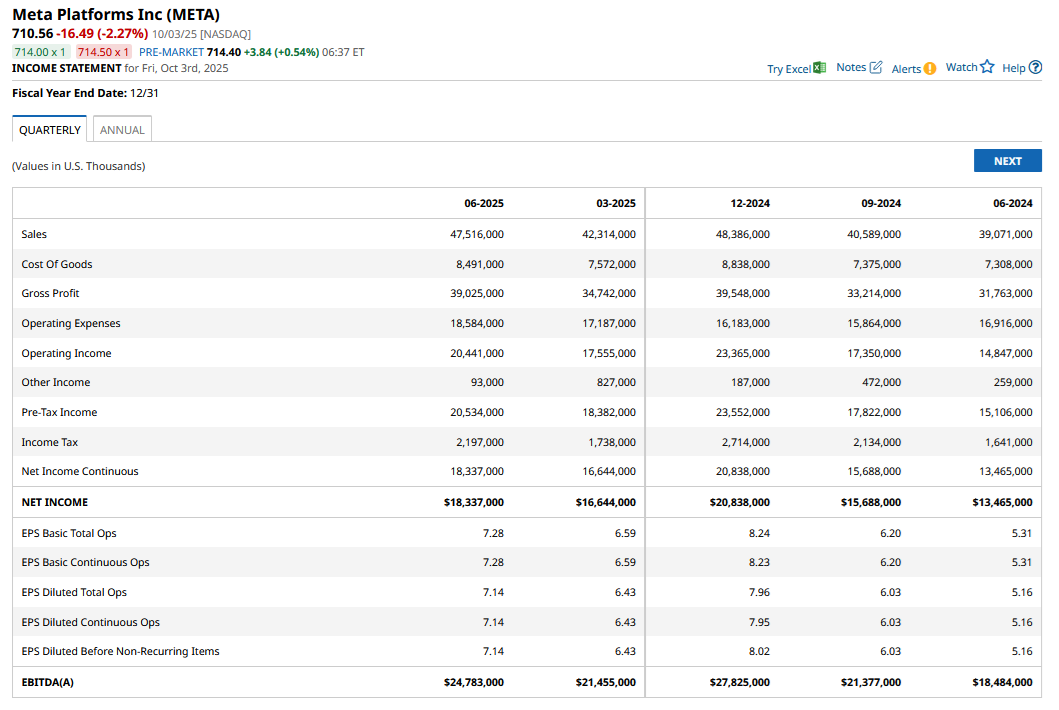1059x710 pixels.
Task: Open the Notes link text
Action: coord(850,67)
